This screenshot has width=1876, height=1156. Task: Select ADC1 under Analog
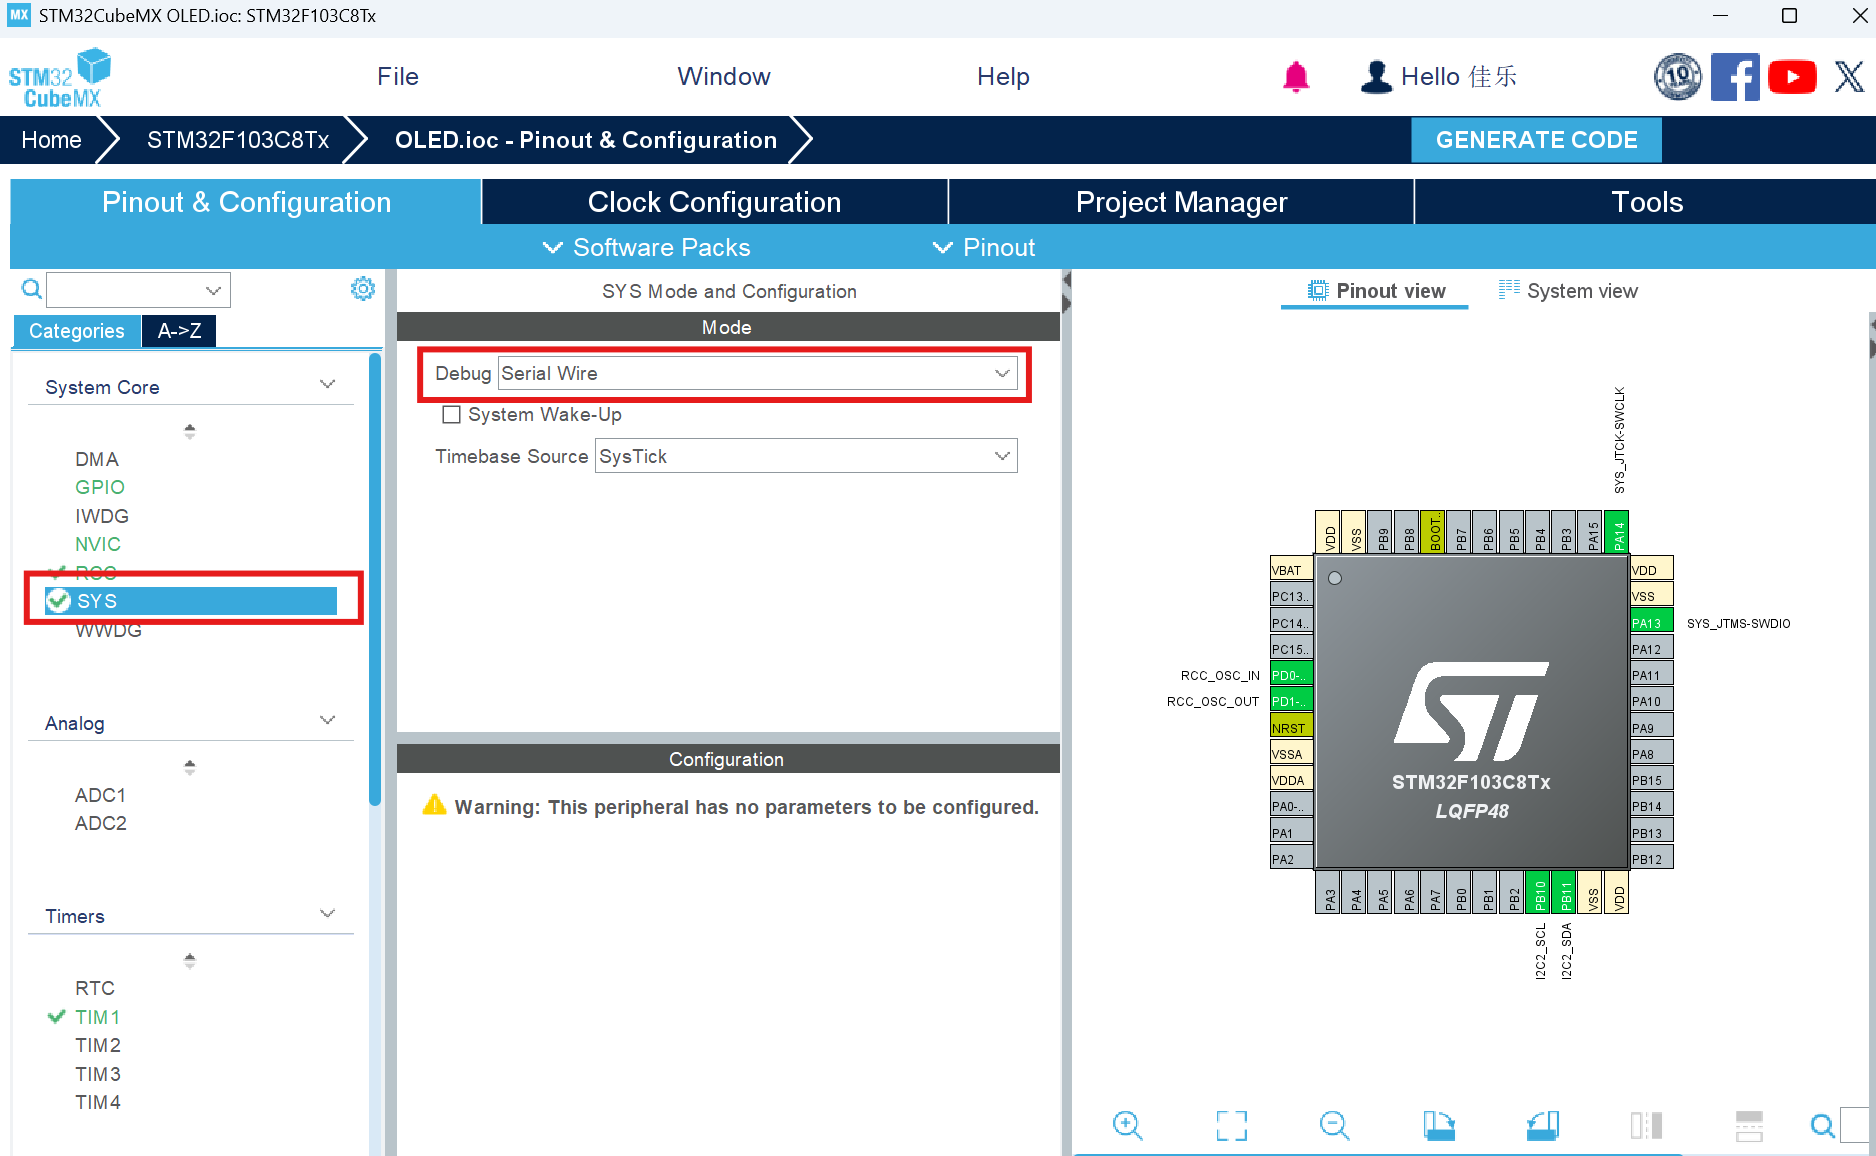(x=101, y=795)
